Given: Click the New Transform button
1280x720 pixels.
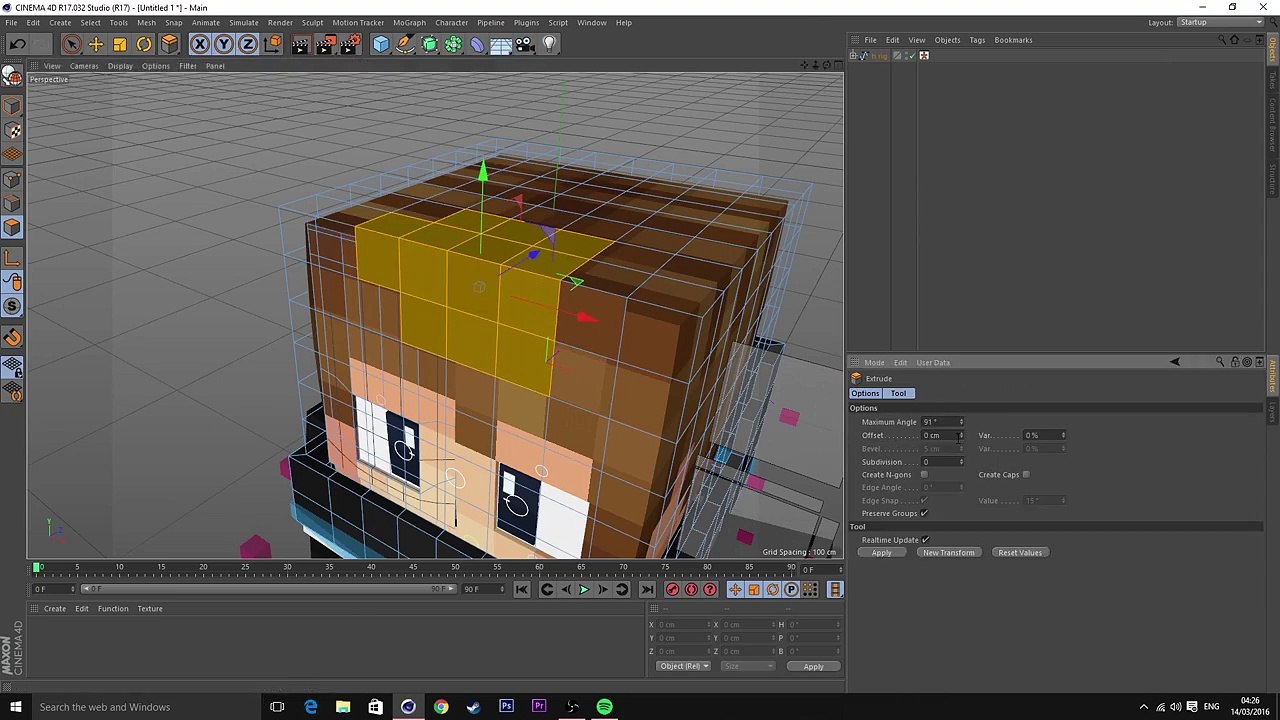Looking at the screenshot, I should (x=948, y=553).
